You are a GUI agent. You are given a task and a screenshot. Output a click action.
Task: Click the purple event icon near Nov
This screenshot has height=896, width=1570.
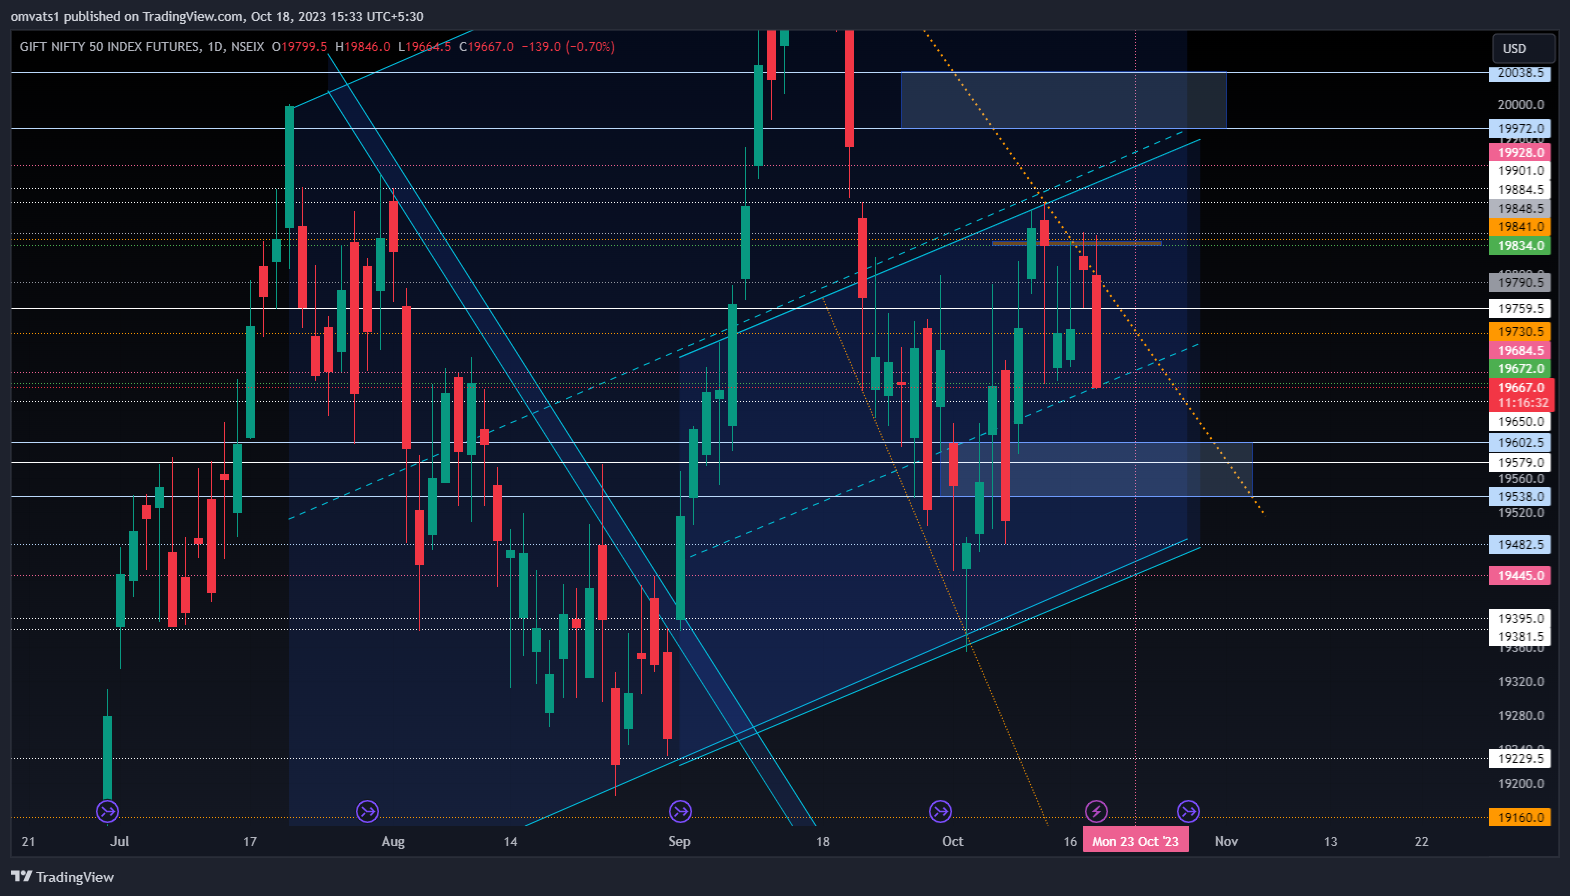point(1188,811)
